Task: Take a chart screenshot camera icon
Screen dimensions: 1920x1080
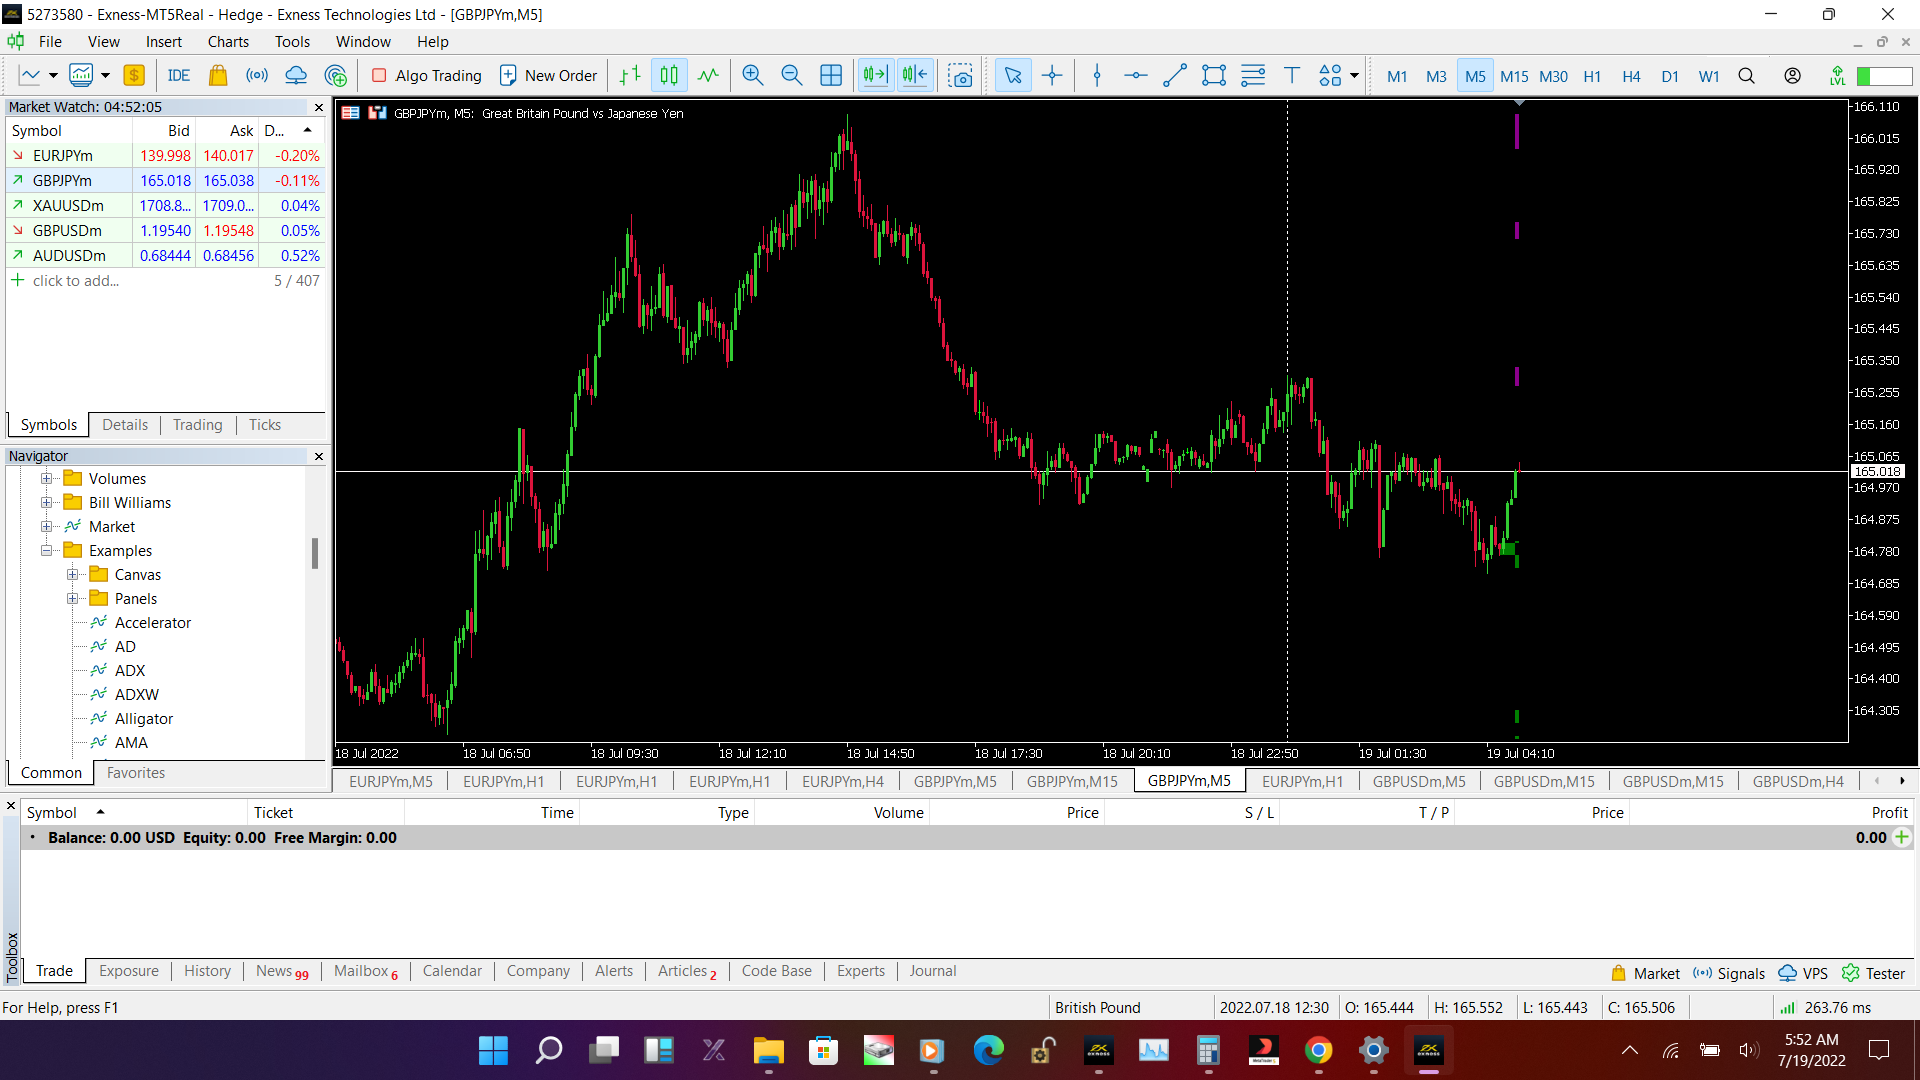Action: pyautogui.click(x=960, y=76)
